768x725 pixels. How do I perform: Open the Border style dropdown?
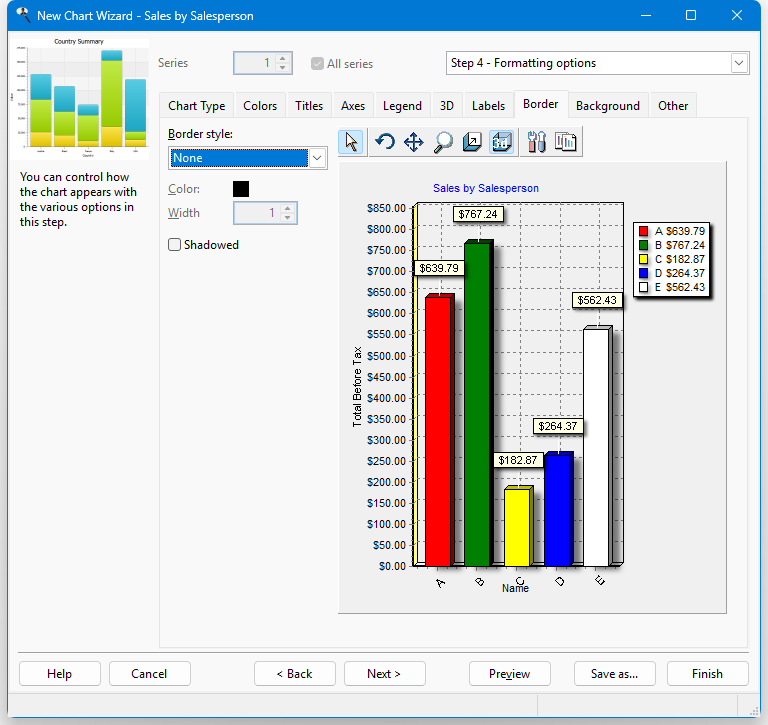(317, 158)
